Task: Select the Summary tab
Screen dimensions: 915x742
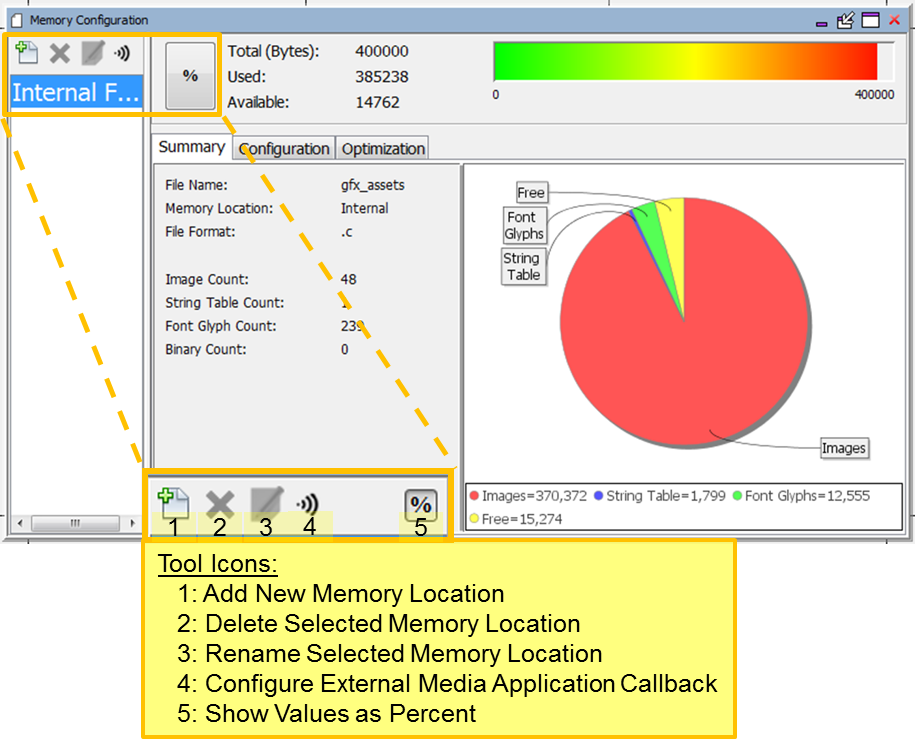Action: [x=191, y=147]
